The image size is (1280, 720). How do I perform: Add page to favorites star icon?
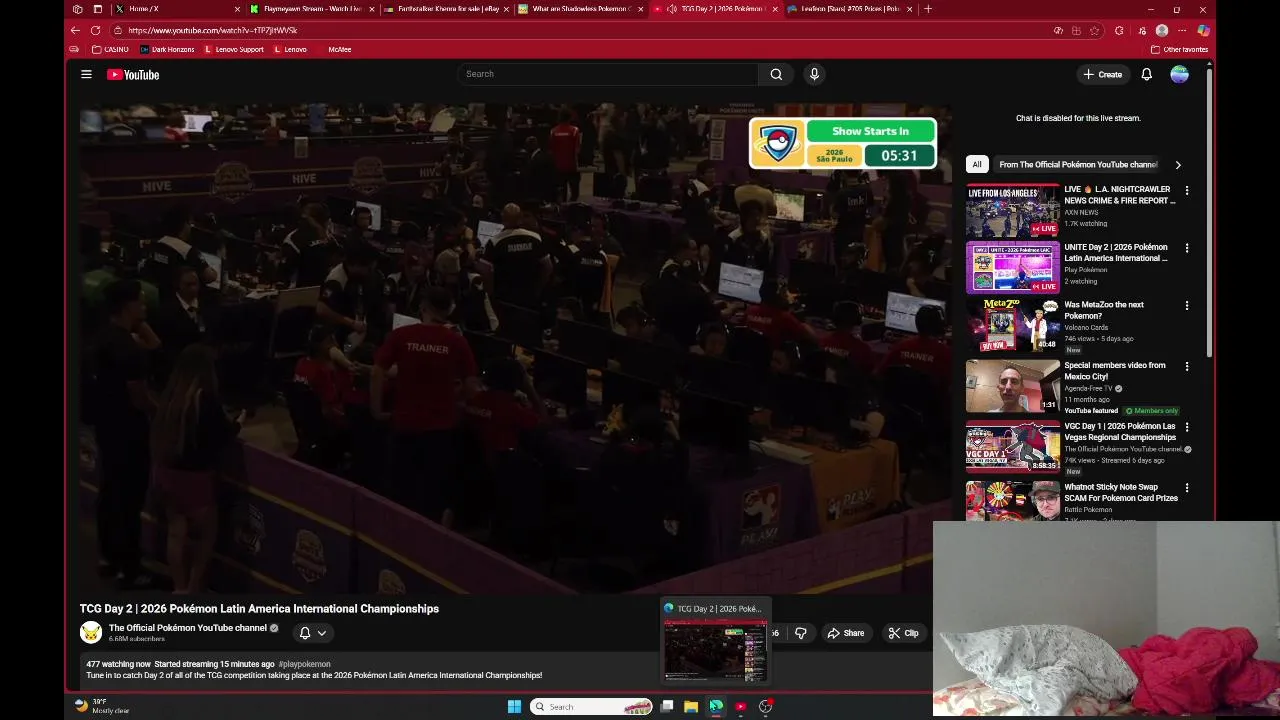[x=1095, y=30]
